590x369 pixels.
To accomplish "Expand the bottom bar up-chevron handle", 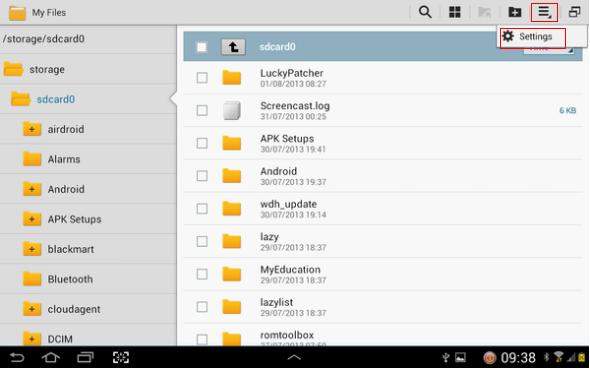I will point(294,357).
